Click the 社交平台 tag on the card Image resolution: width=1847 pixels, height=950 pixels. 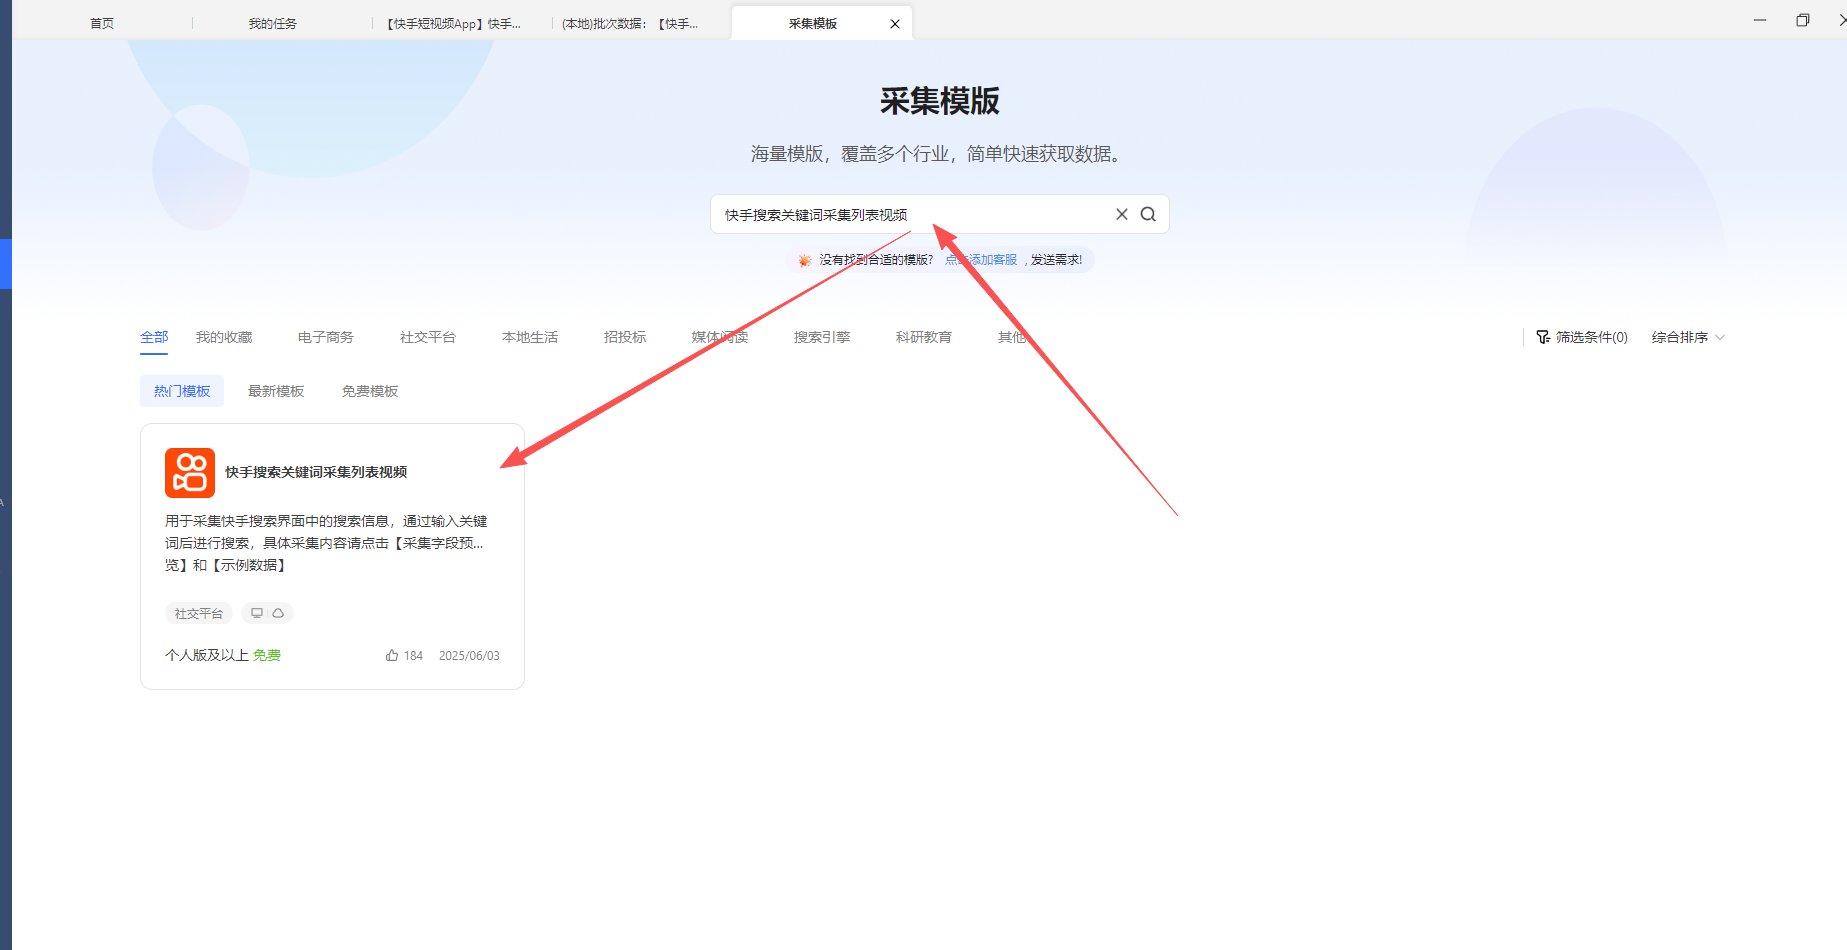(x=198, y=613)
